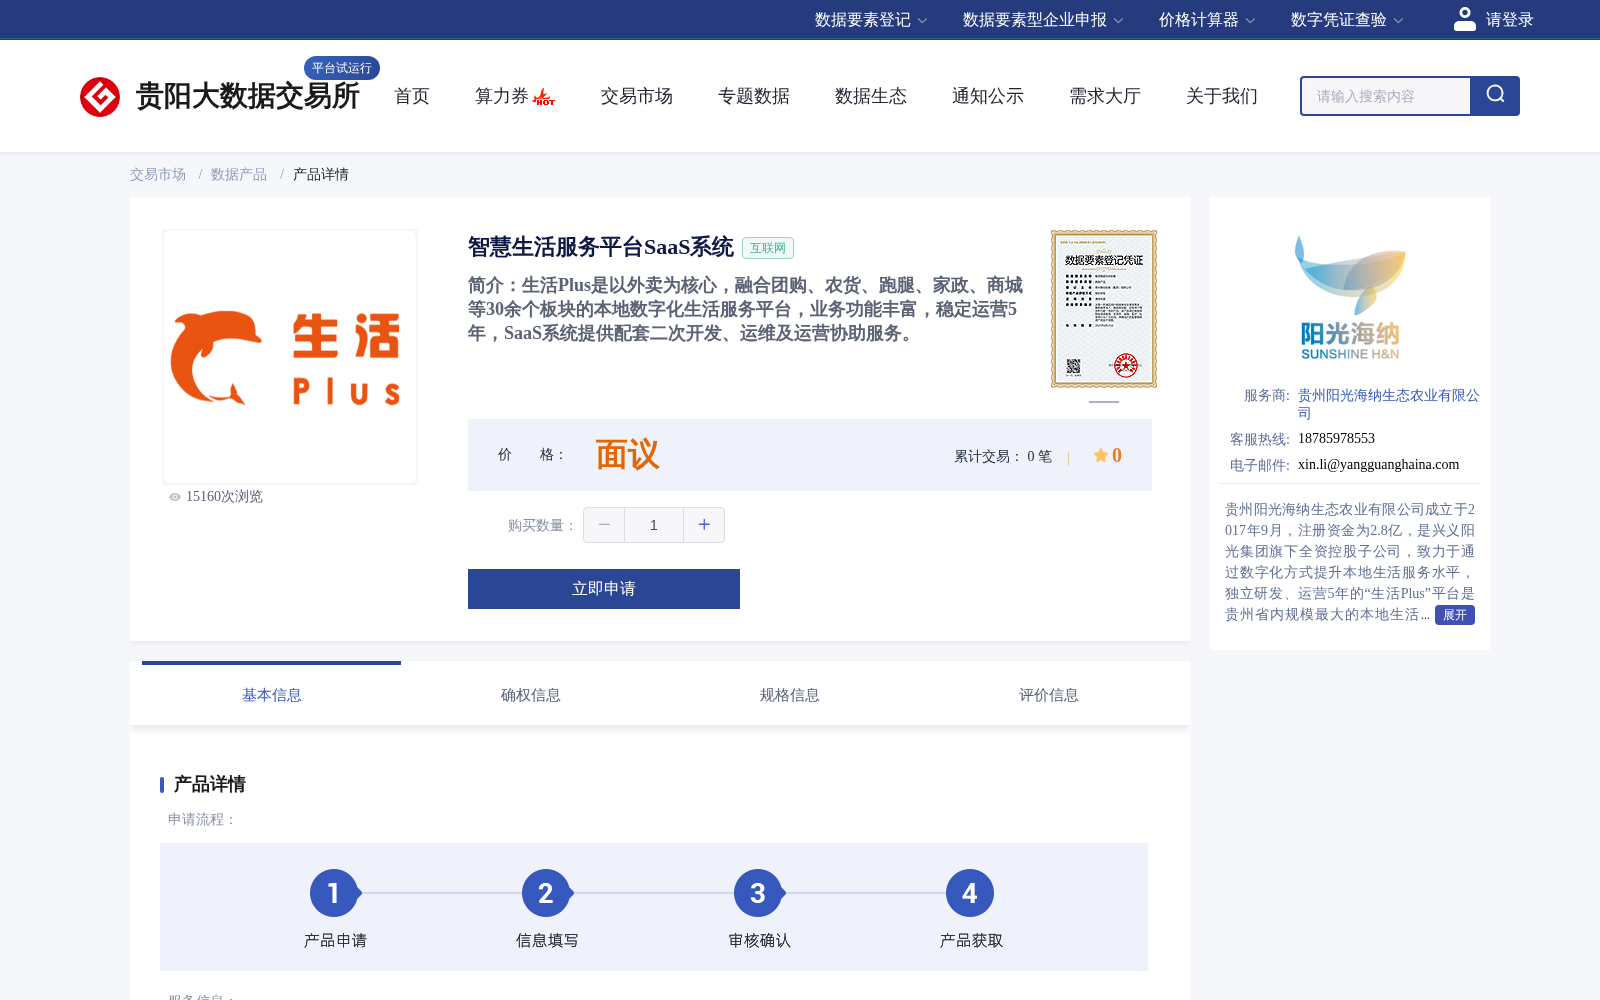Click 请登录 link

point(1509,20)
